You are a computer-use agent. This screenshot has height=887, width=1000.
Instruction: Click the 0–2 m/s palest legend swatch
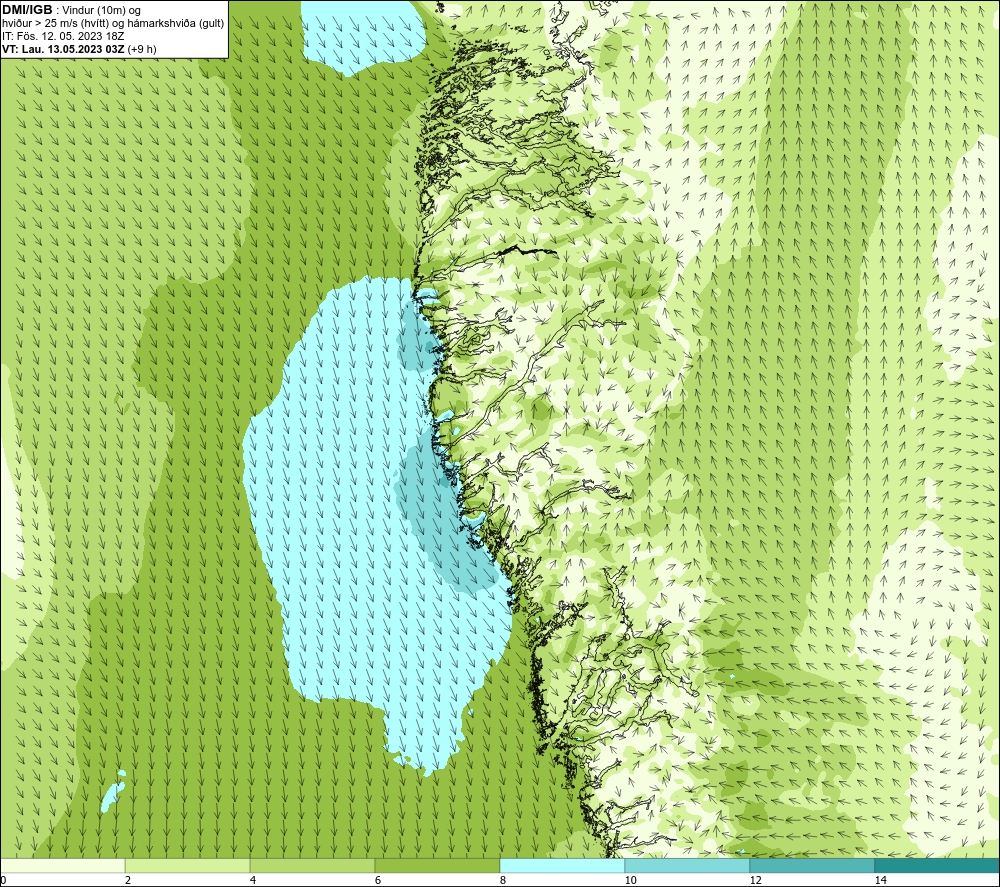click(x=62, y=865)
